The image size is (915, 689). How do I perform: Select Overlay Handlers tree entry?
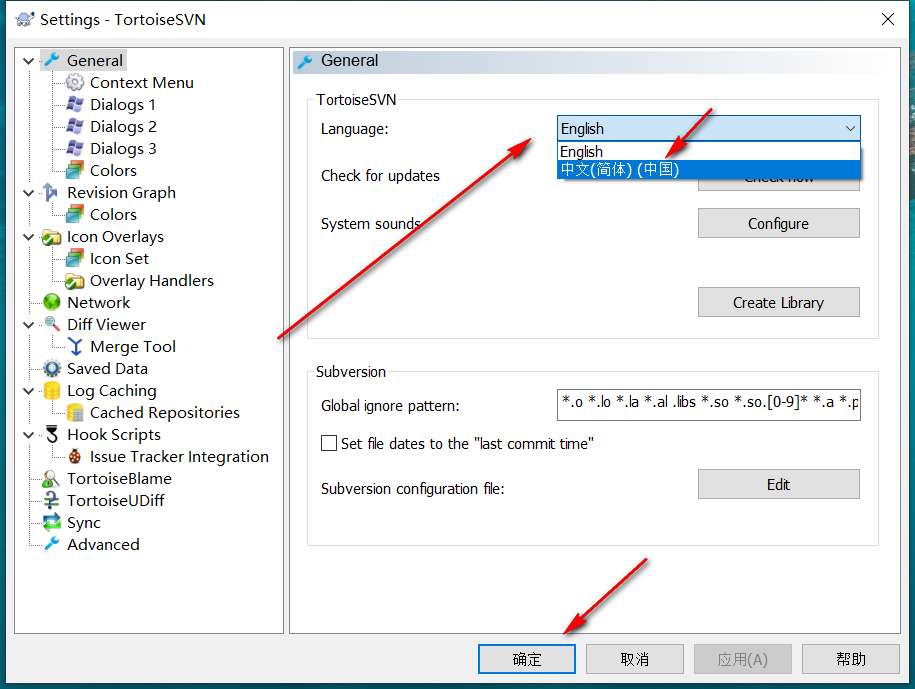[x=152, y=281]
